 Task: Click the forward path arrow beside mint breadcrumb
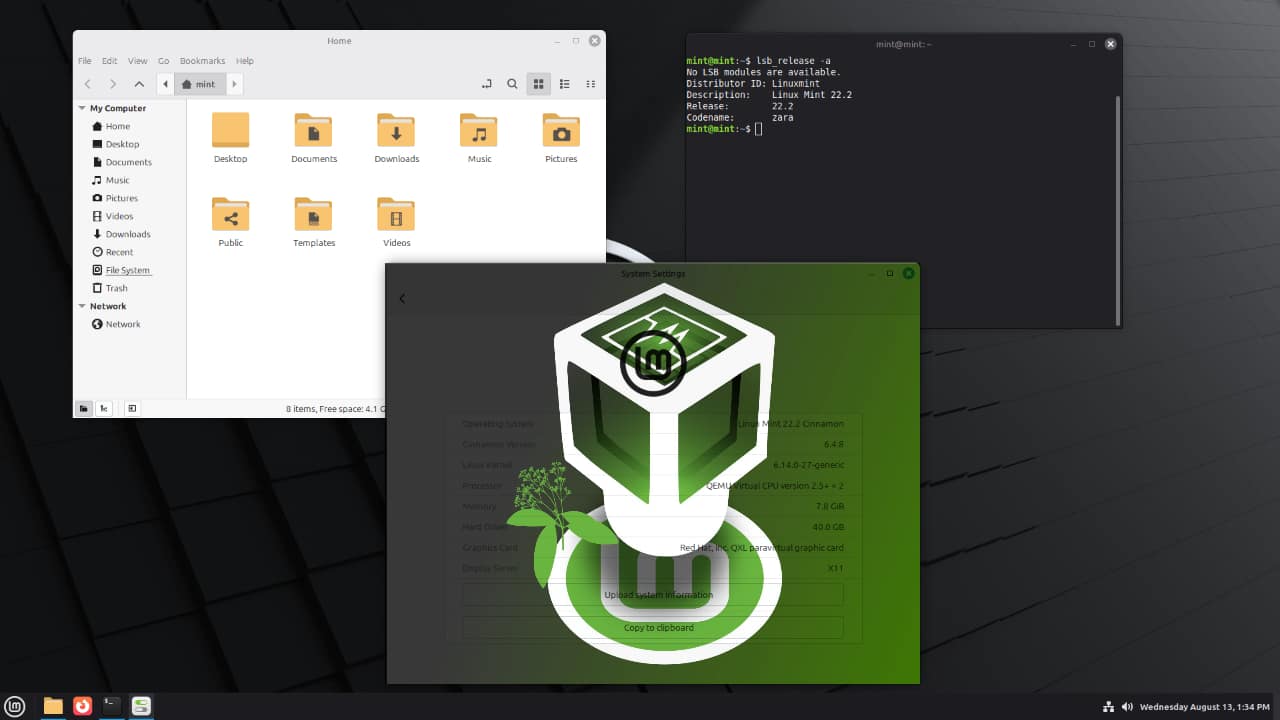(234, 84)
